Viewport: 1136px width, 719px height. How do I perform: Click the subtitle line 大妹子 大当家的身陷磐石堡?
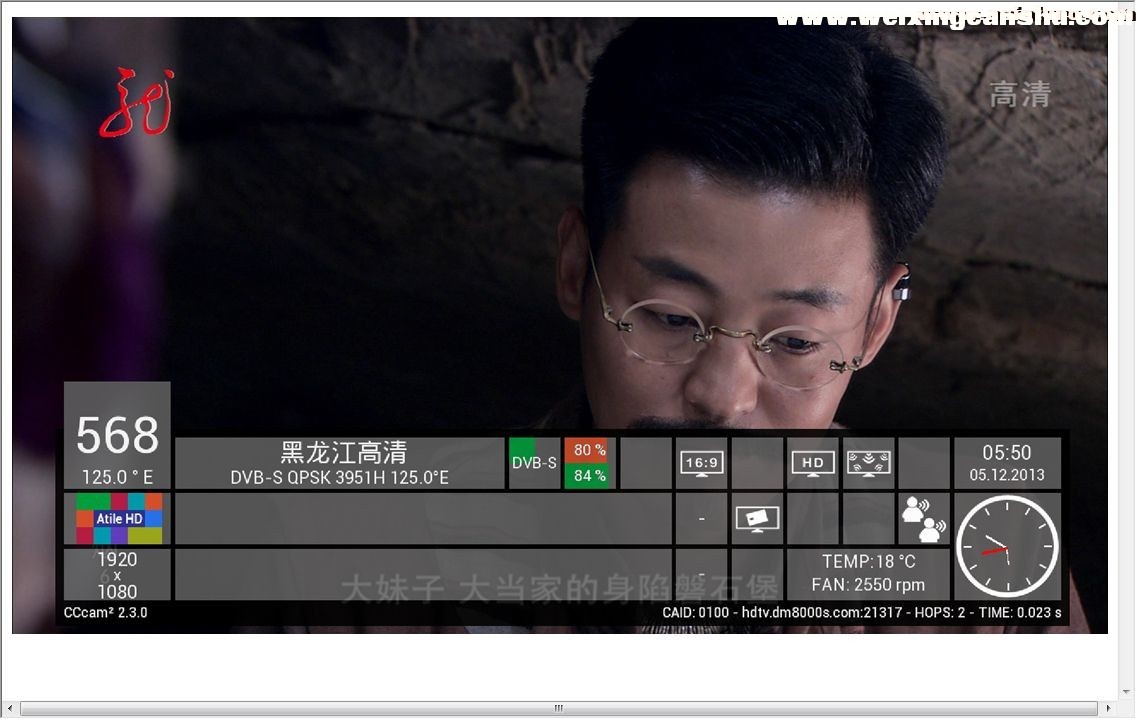click(x=560, y=588)
